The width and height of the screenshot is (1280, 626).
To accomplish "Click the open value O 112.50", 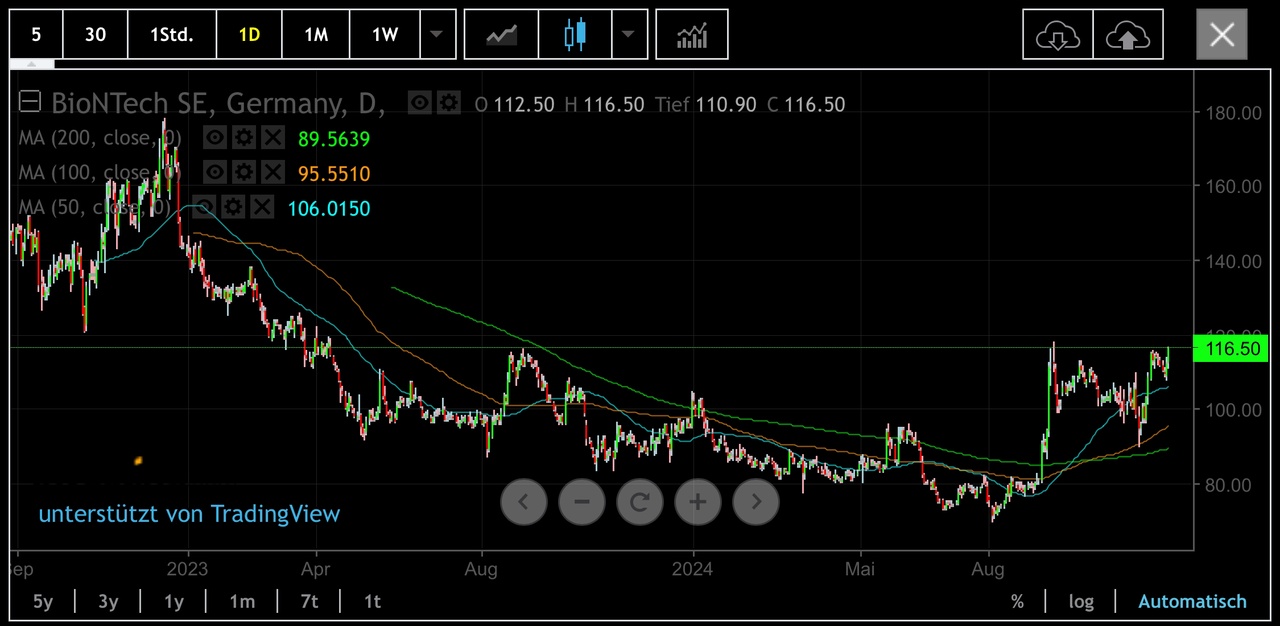I will pyautogui.click(x=514, y=104).
